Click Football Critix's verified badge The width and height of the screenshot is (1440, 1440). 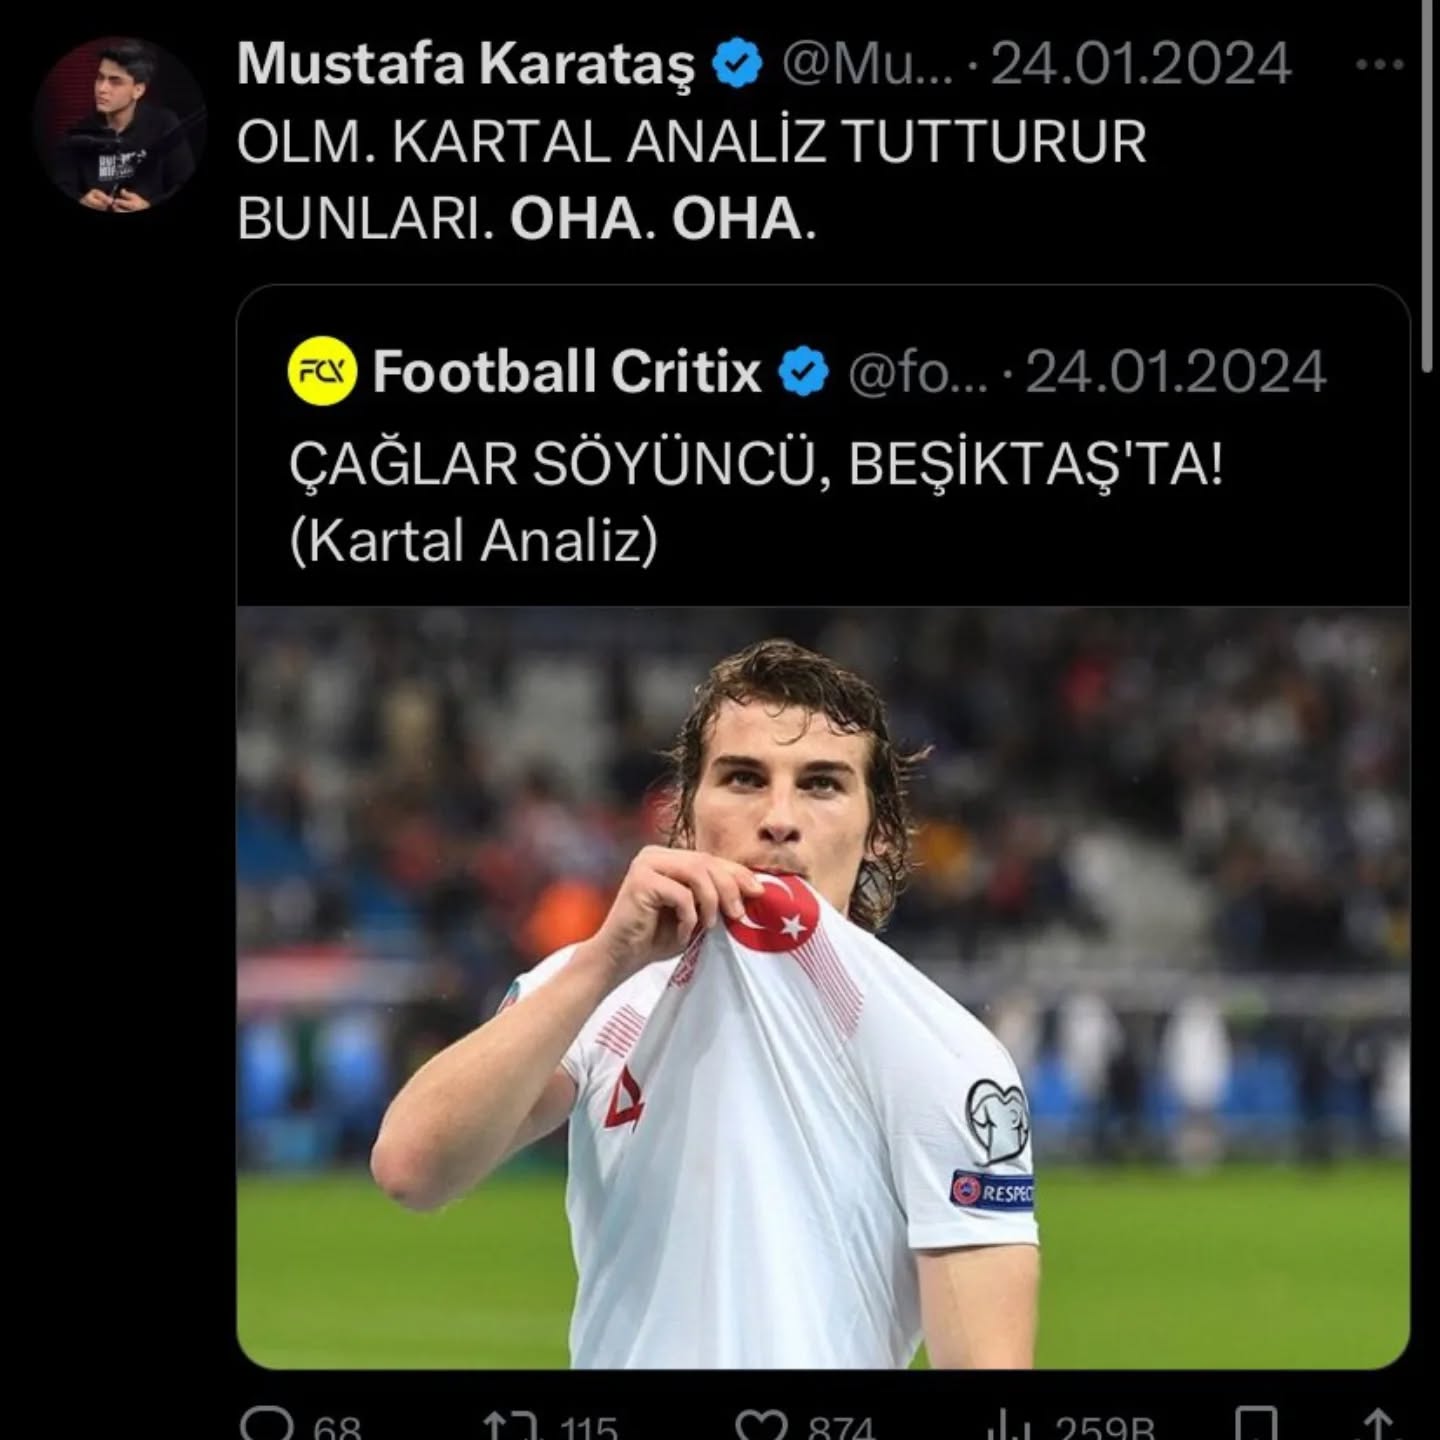(x=803, y=373)
